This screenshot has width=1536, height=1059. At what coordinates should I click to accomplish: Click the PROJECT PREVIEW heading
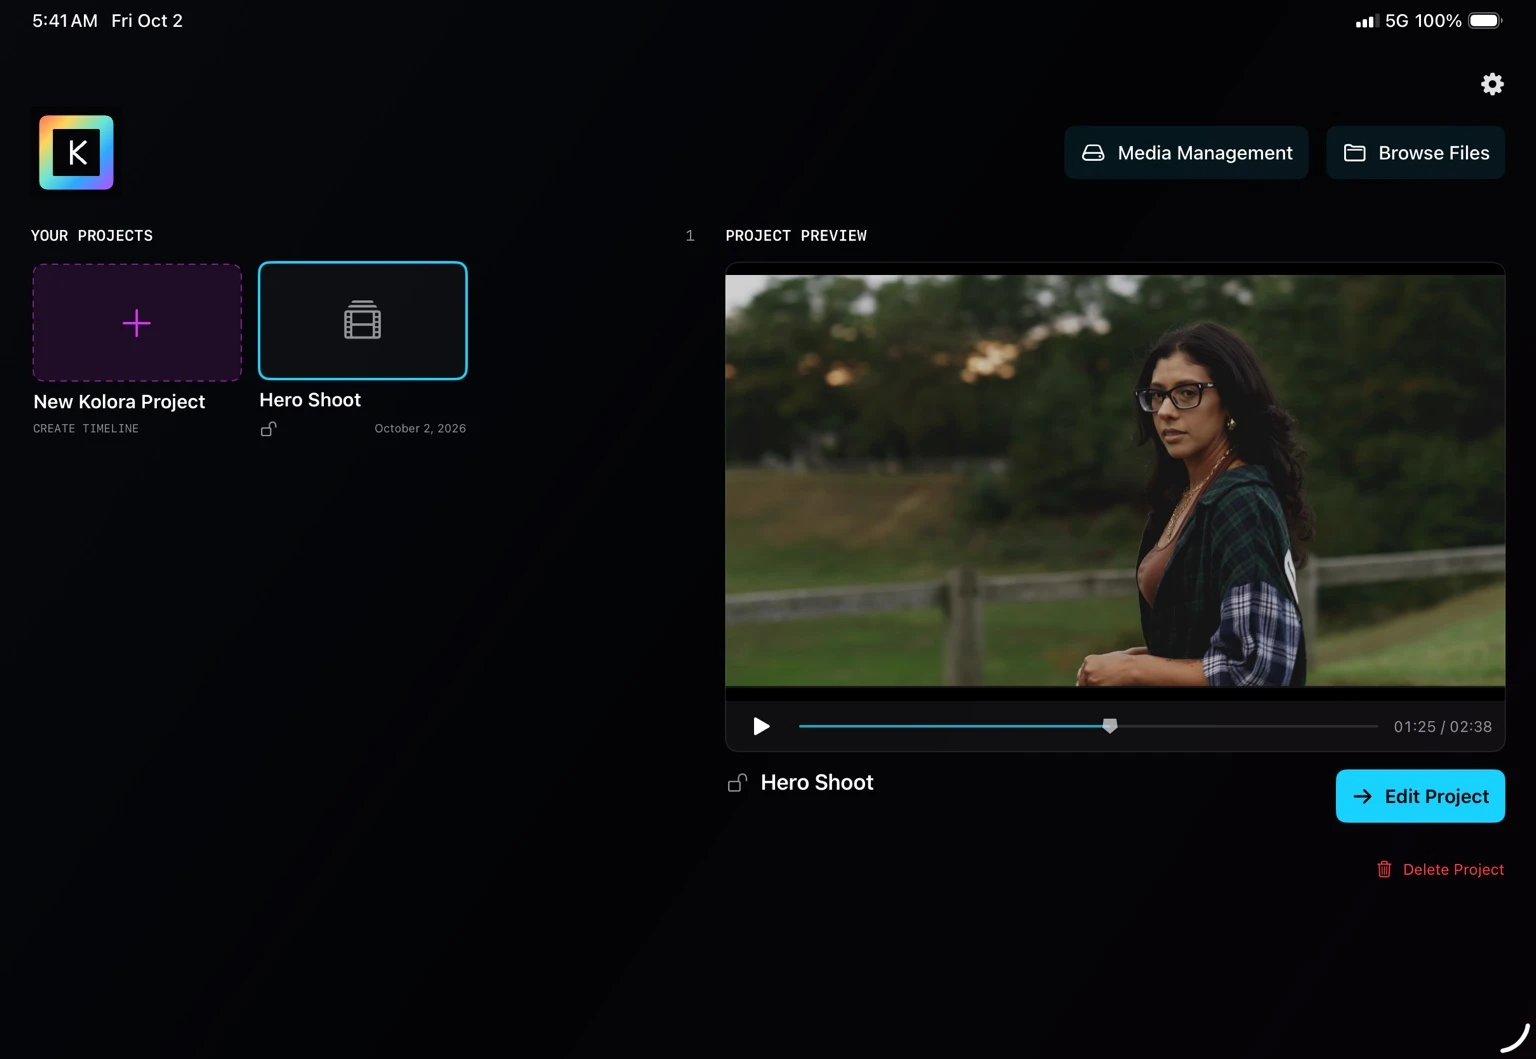tap(796, 236)
